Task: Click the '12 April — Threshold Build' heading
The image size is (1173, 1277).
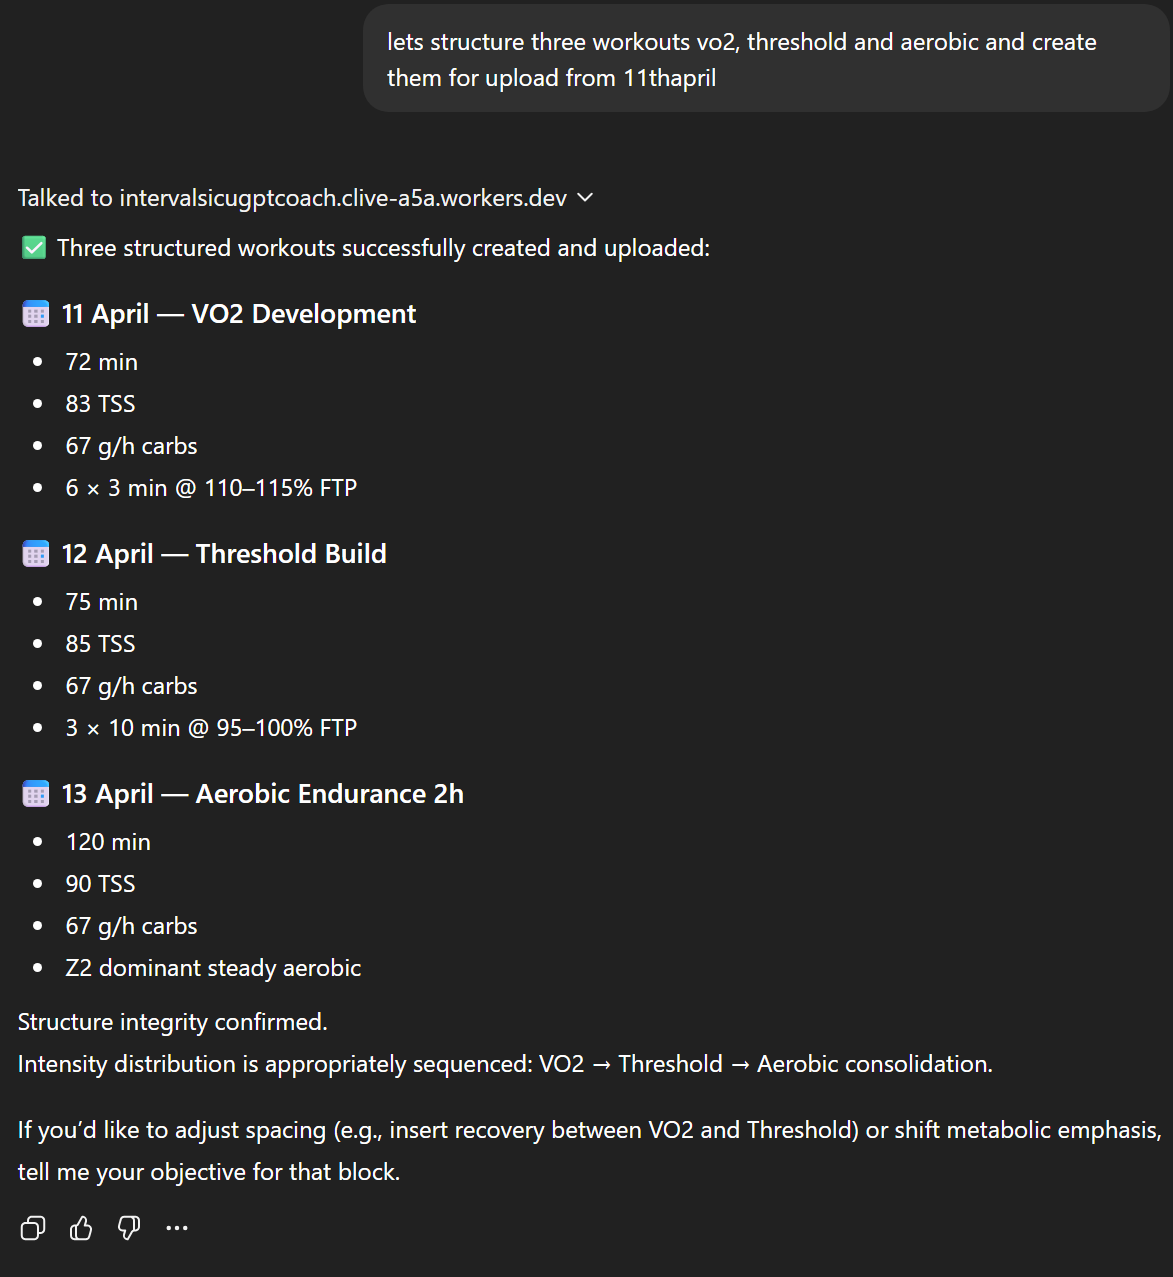Action: [x=224, y=554]
